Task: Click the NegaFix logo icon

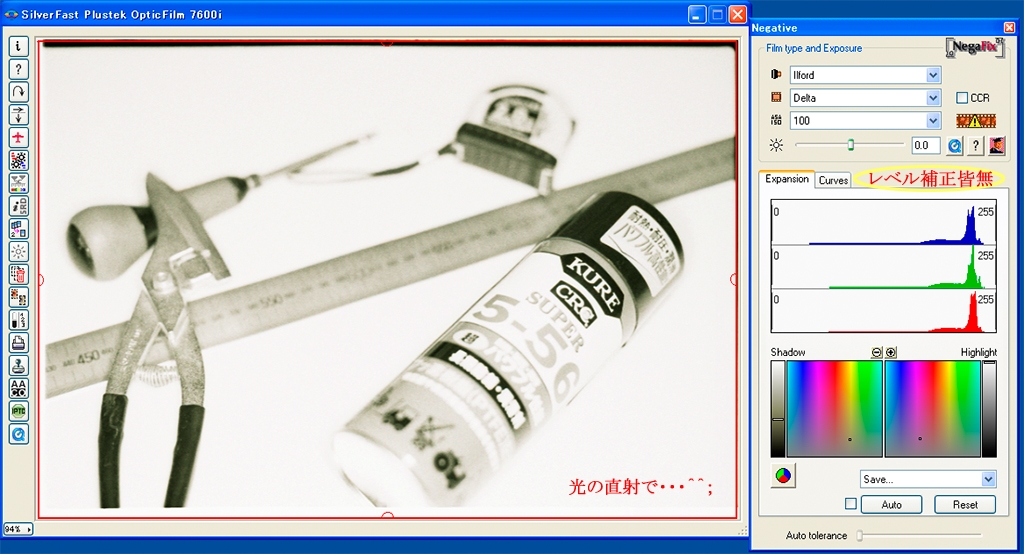Action: [x=974, y=48]
